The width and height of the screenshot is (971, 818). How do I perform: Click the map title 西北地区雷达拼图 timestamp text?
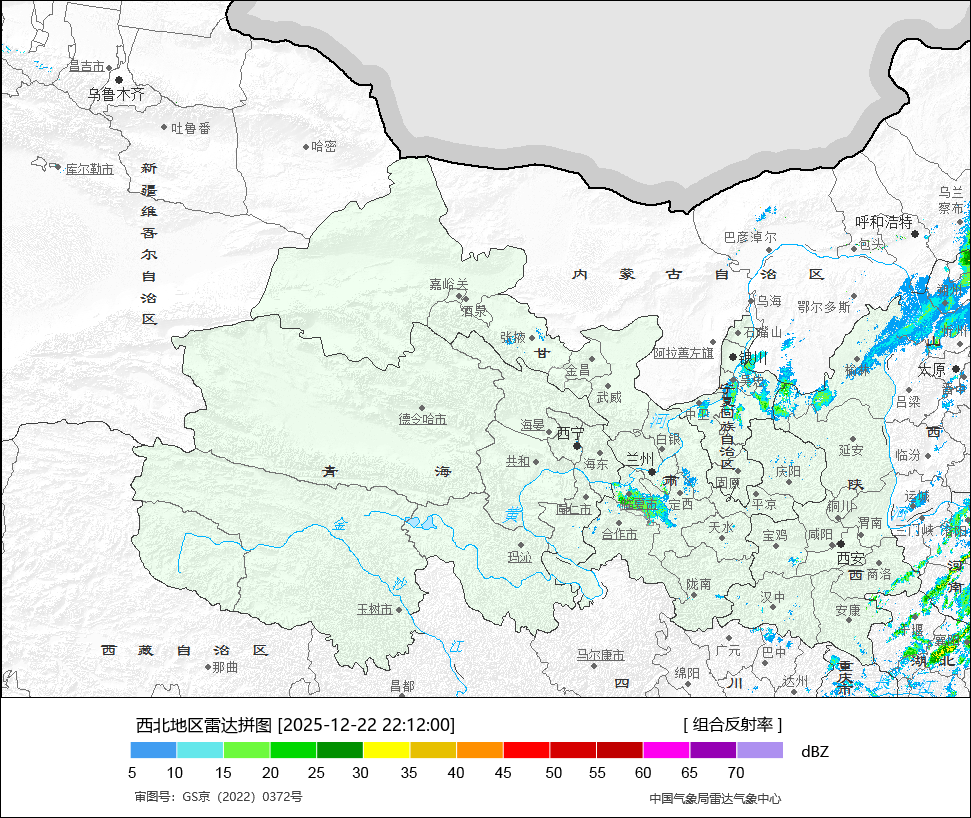tap(295, 724)
